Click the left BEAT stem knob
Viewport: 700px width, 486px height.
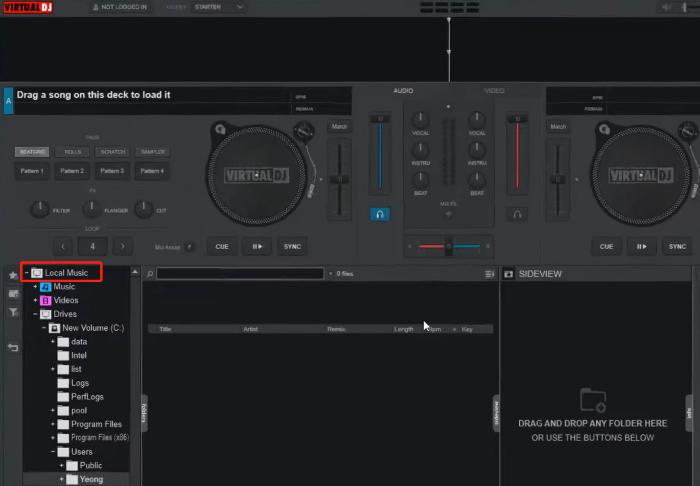pos(420,179)
